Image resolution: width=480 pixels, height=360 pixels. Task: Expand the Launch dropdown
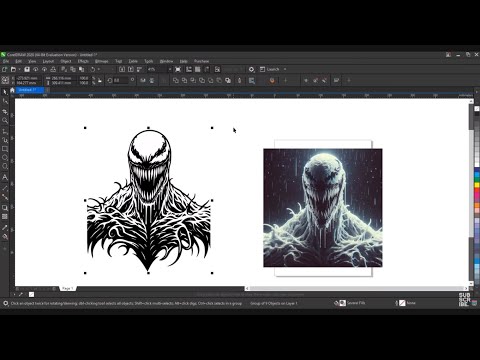point(285,69)
